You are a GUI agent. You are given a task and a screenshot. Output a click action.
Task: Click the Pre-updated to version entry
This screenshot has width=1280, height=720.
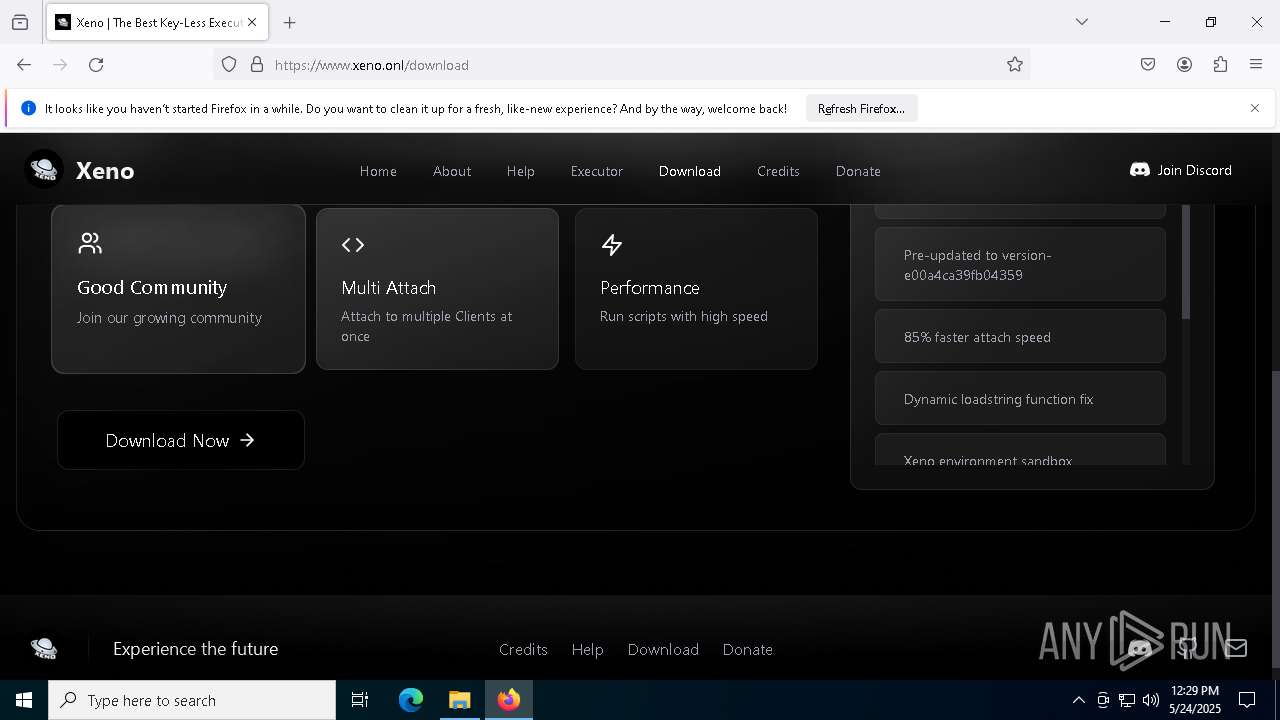(1020, 265)
